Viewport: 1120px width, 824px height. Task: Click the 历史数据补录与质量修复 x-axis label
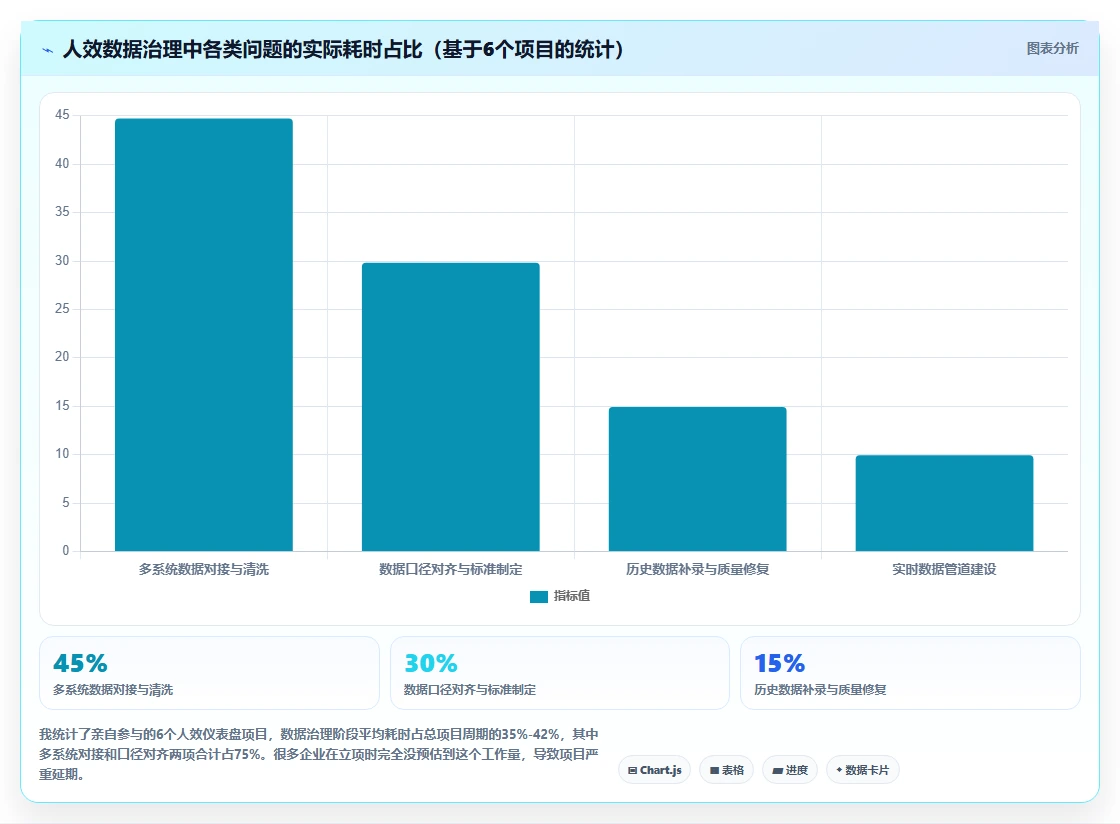click(698, 569)
